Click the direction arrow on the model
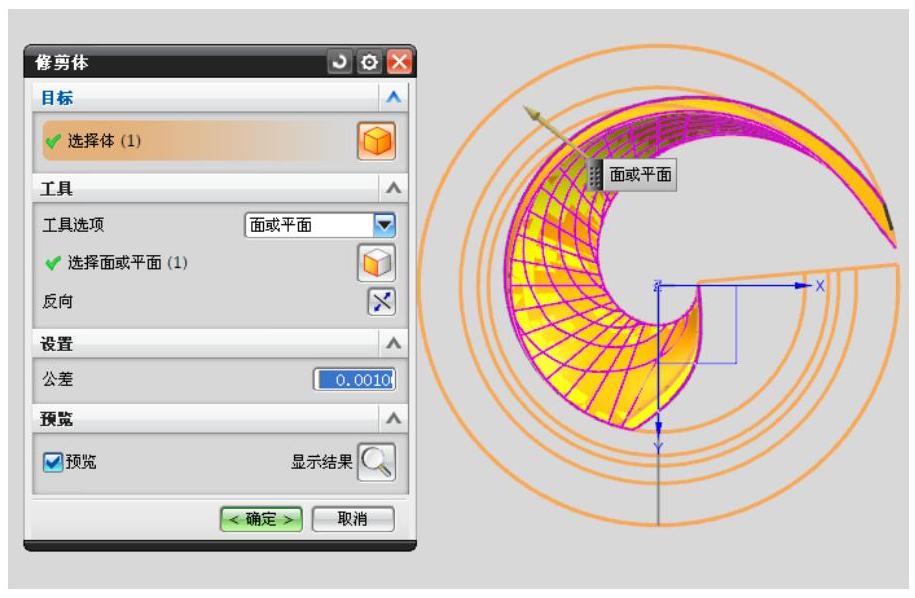The image size is (915, 598). [x=554, y=131]
